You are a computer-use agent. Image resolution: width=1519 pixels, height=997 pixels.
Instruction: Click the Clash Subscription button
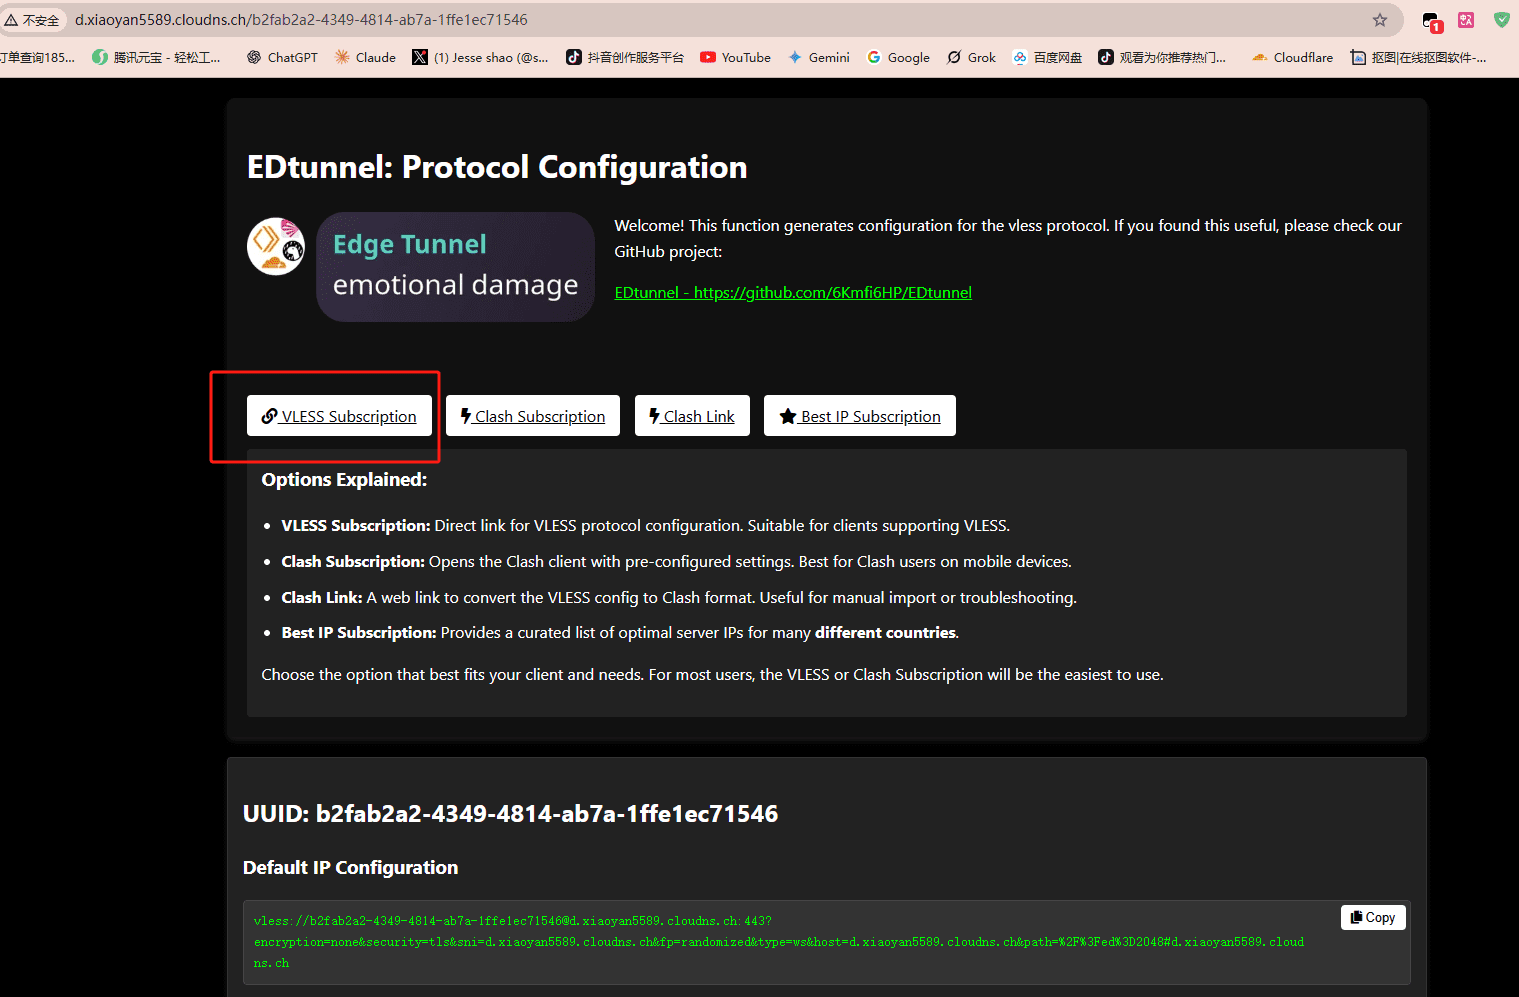(x=533, y=416)
